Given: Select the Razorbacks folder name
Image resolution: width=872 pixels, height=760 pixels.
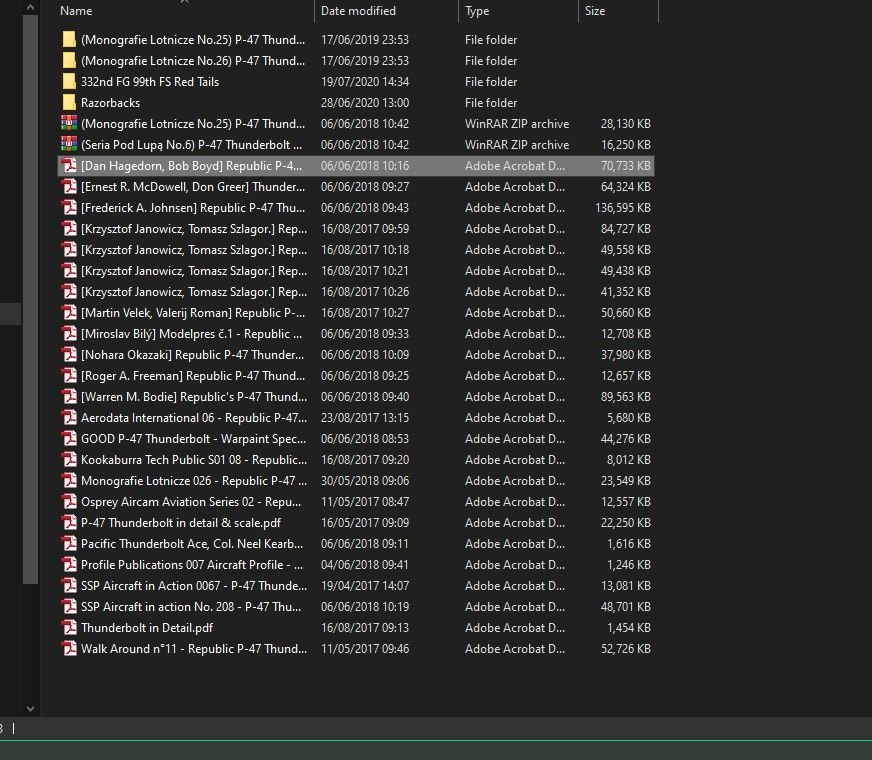Looking at the screenshot, I should pos(110,102).
